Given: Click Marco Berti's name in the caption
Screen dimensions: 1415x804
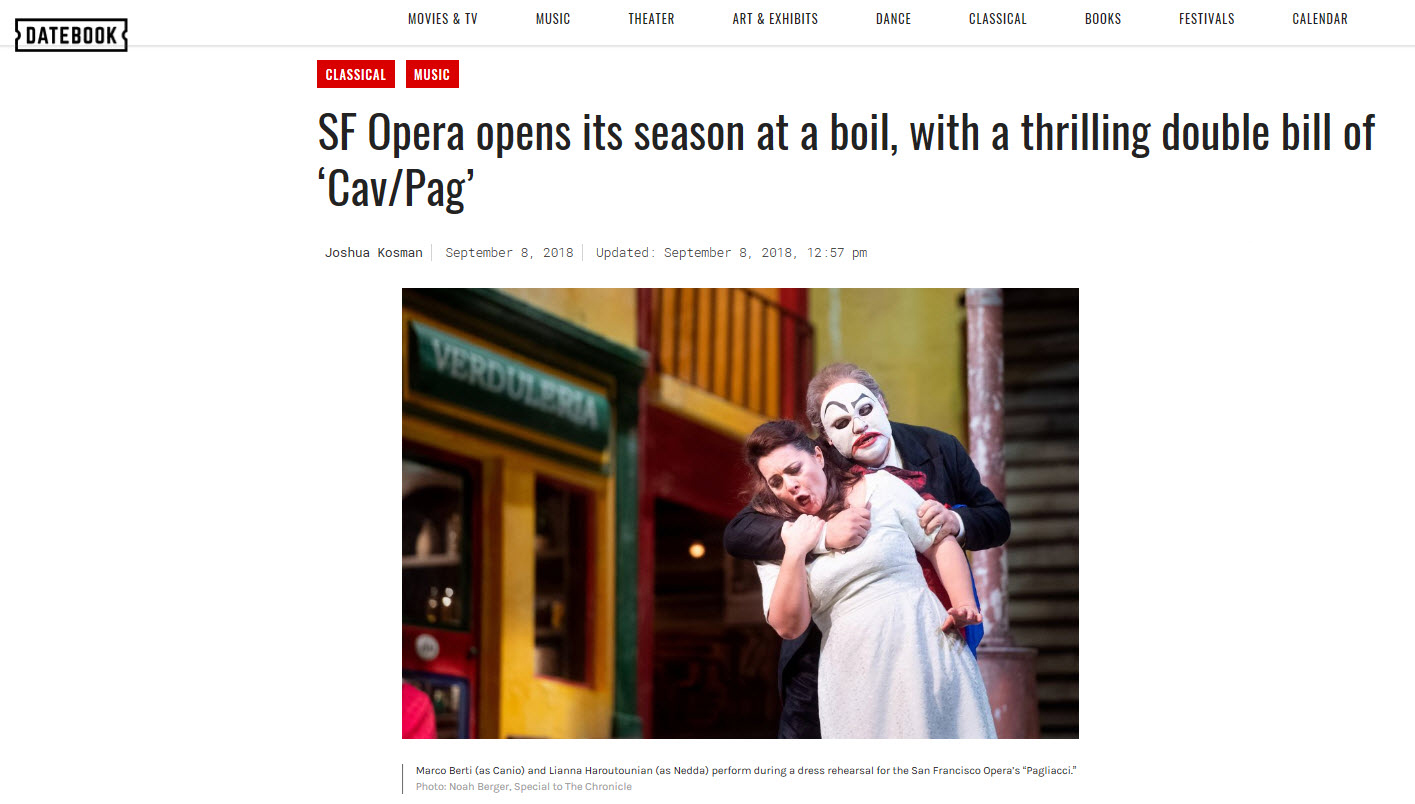Looking at the screenshot, I should point(443,770).
